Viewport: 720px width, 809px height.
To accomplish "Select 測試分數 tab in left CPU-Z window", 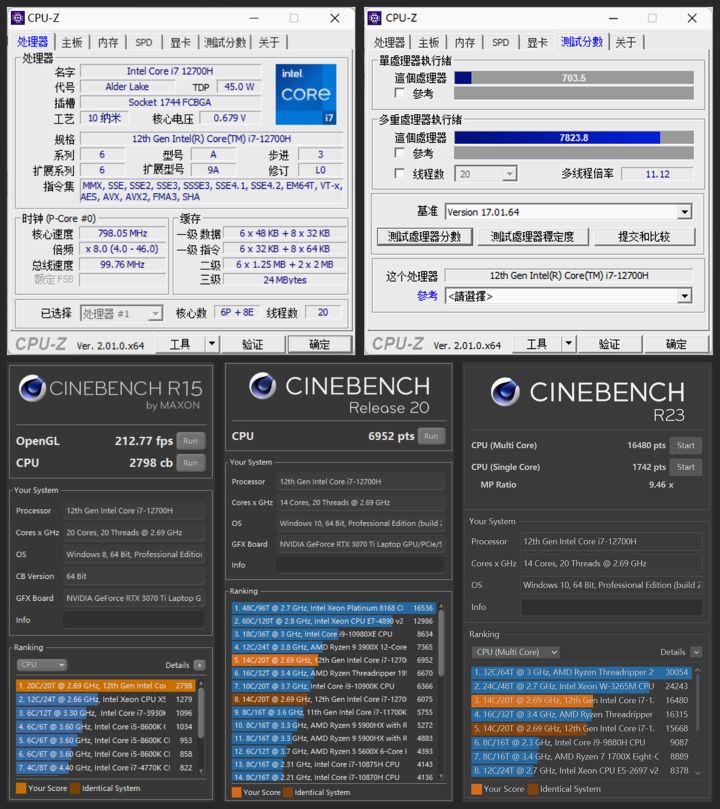I will 225,42.
